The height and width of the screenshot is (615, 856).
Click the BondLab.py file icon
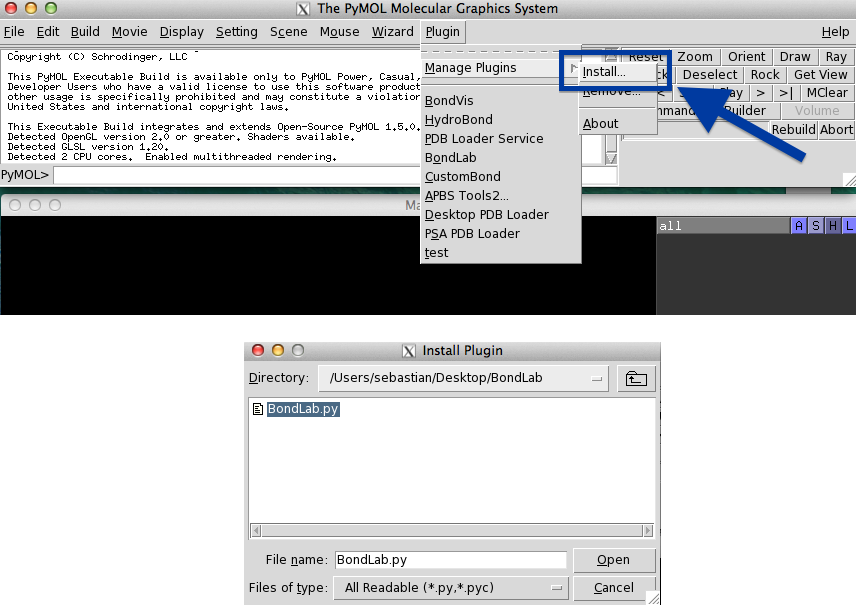point(258,409)
